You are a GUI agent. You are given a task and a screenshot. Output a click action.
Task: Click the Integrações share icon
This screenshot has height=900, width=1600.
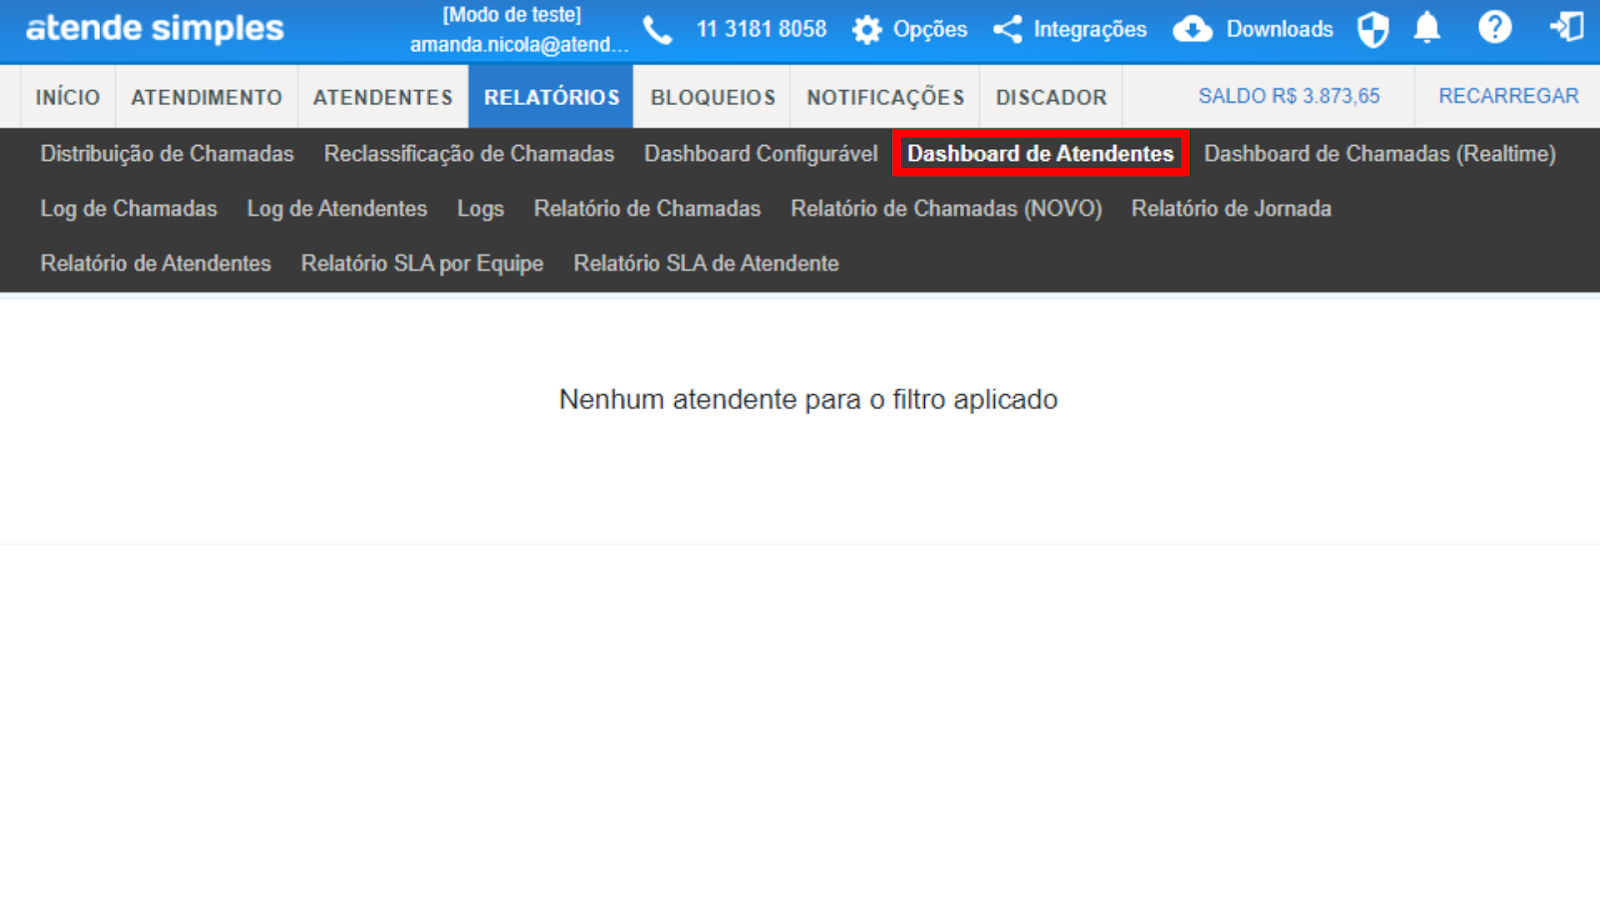pyautogui.click(x=1007, y=30)
